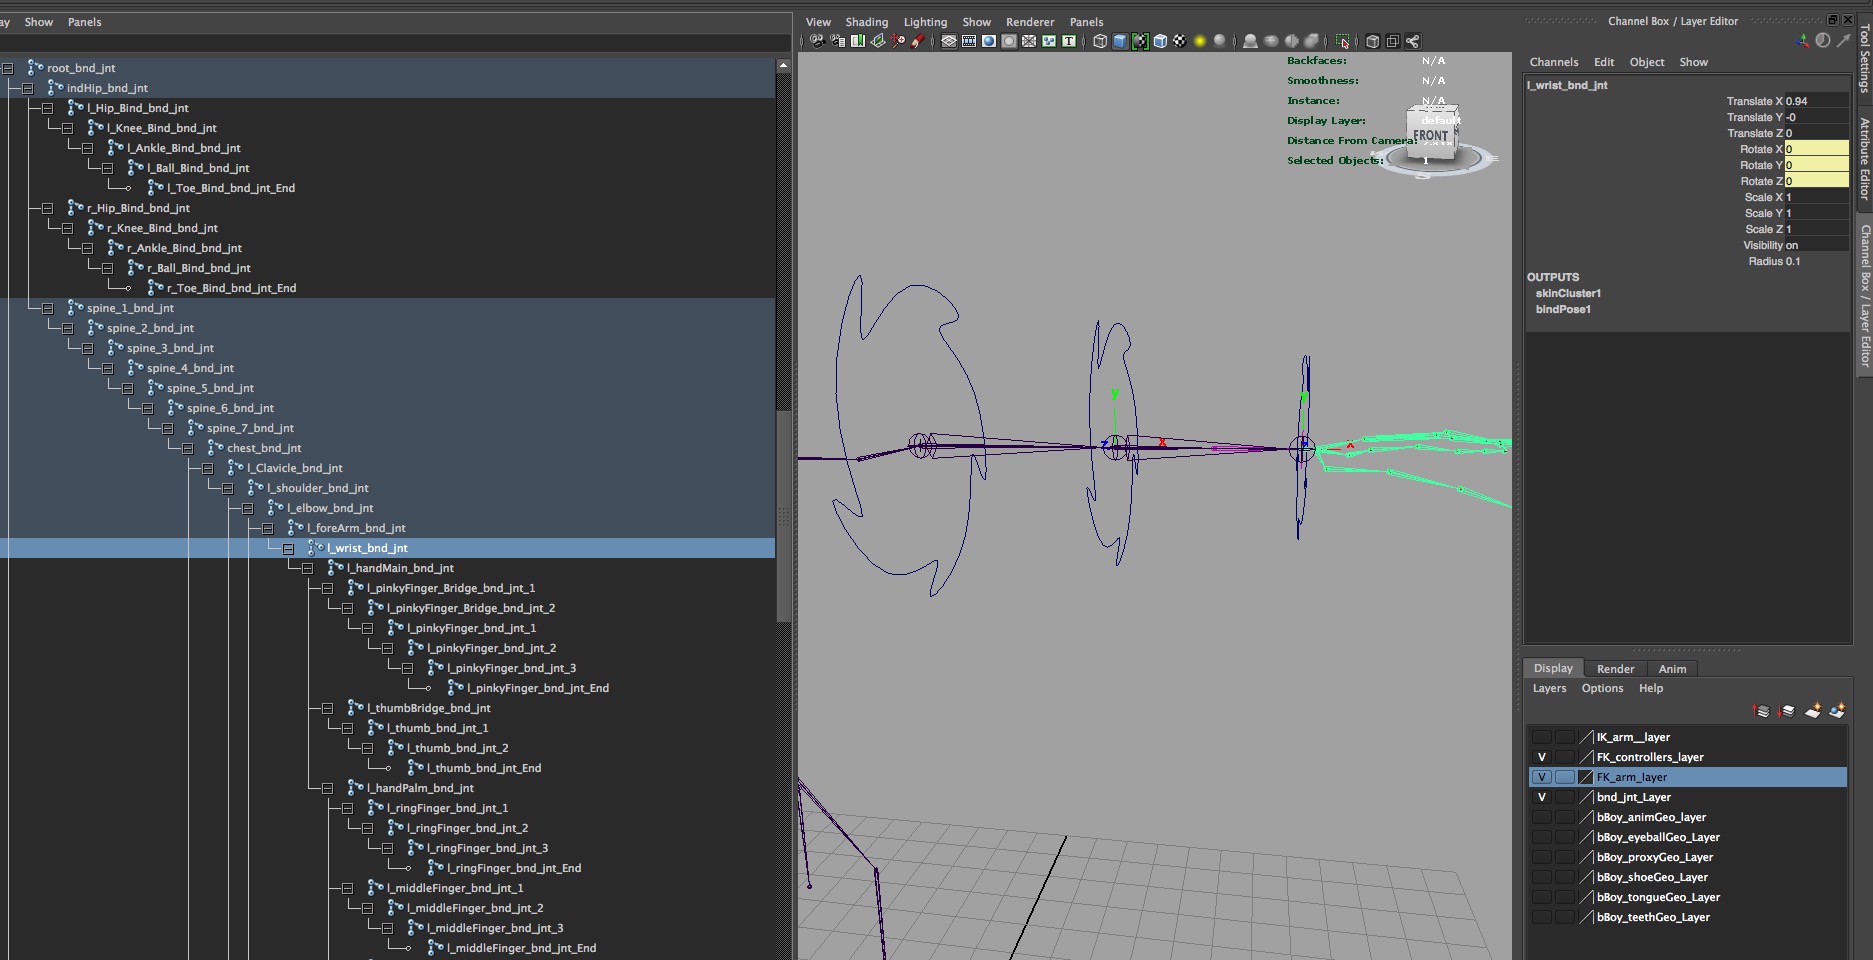The height and width of the screenshot is (960, 1873).
Task: Click the Rotate X value field
Action: pyautogui.click(x=1815, y=149)
